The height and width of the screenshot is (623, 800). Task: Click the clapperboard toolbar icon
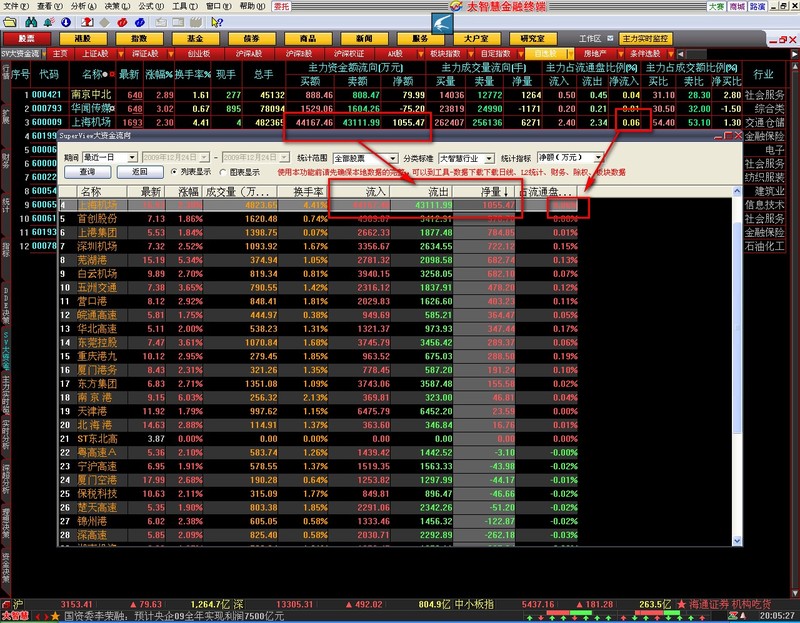(195, 22)
